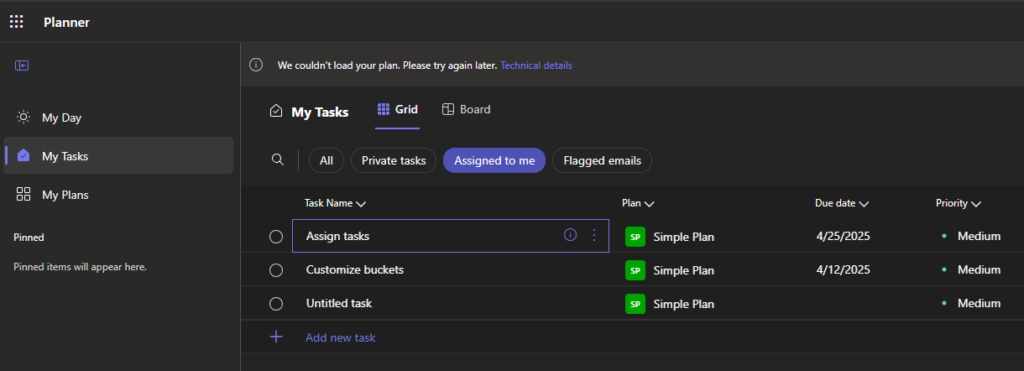1024x371 pixels.
Task: Open the Technical details link
Action: coord(536,65)
